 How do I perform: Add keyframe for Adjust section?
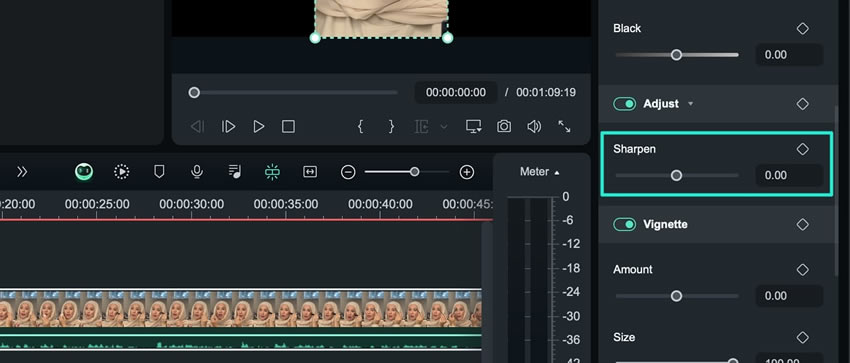pyautogui.click(x=803, y=103)
